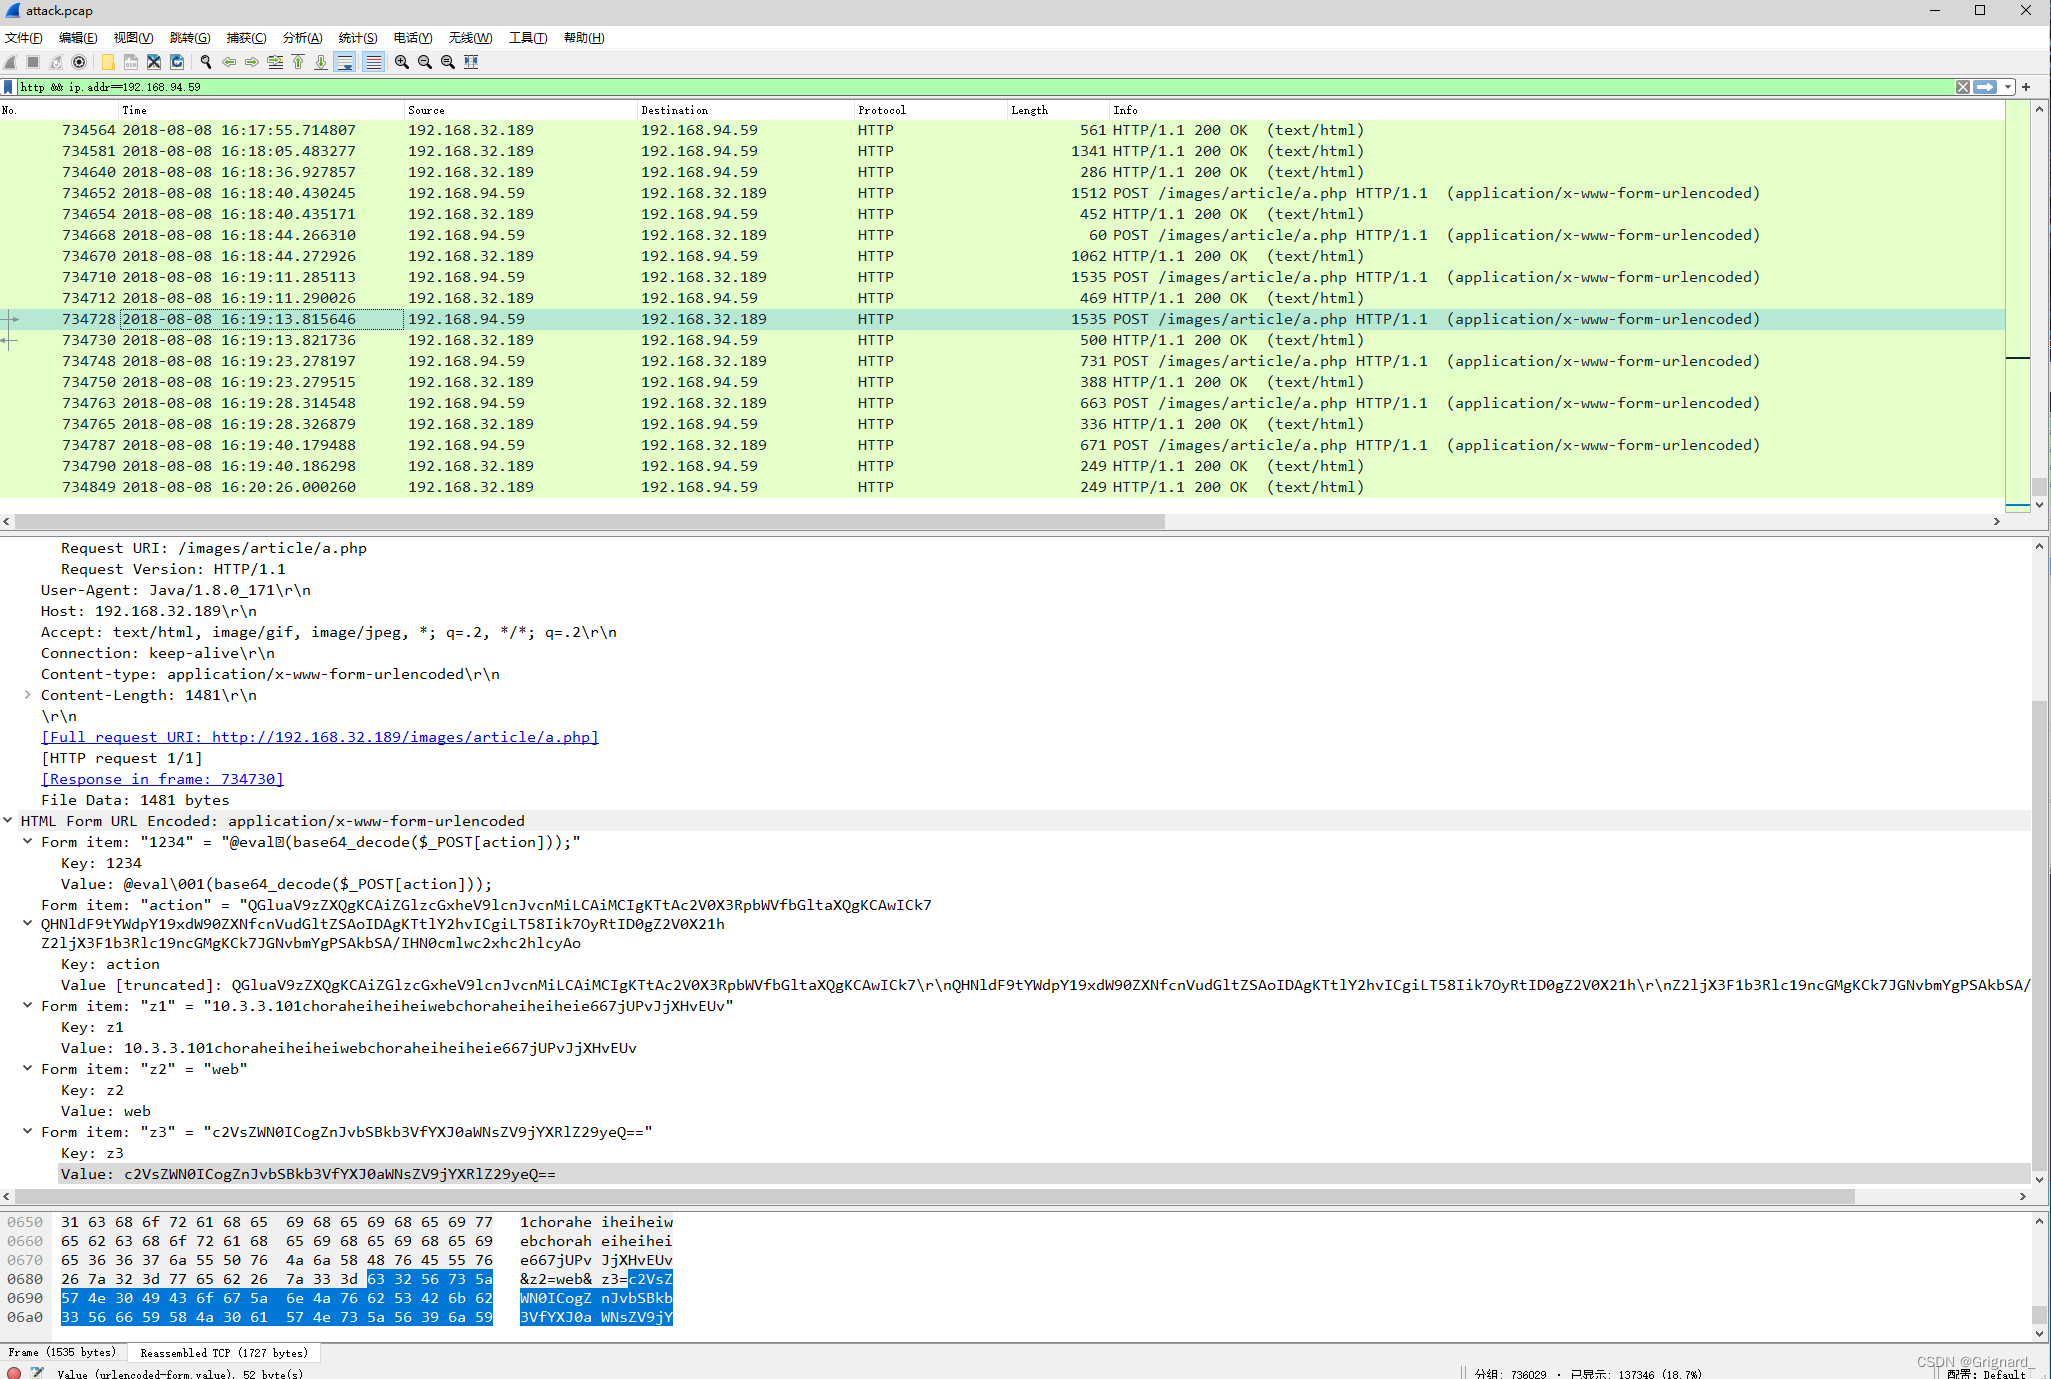The width and height of the screenshot is (2051, 1379).
Task: Toggle packet list colorization
Action: click(x=373, y=62)
